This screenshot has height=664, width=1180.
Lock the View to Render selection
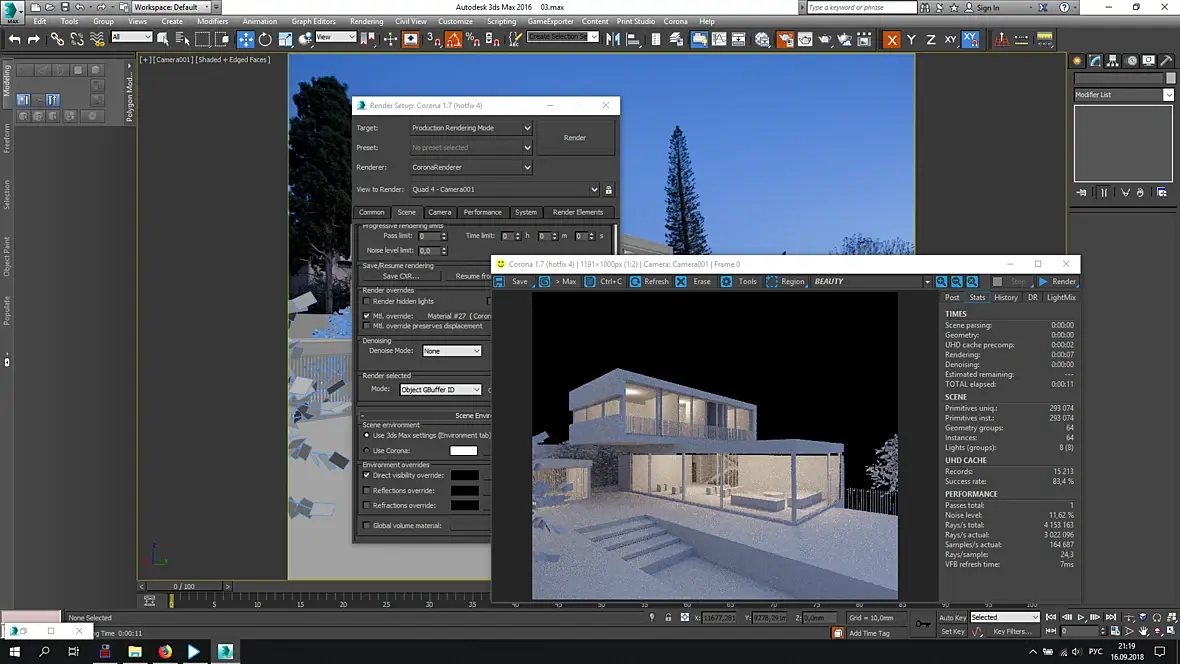coord(609,190)
